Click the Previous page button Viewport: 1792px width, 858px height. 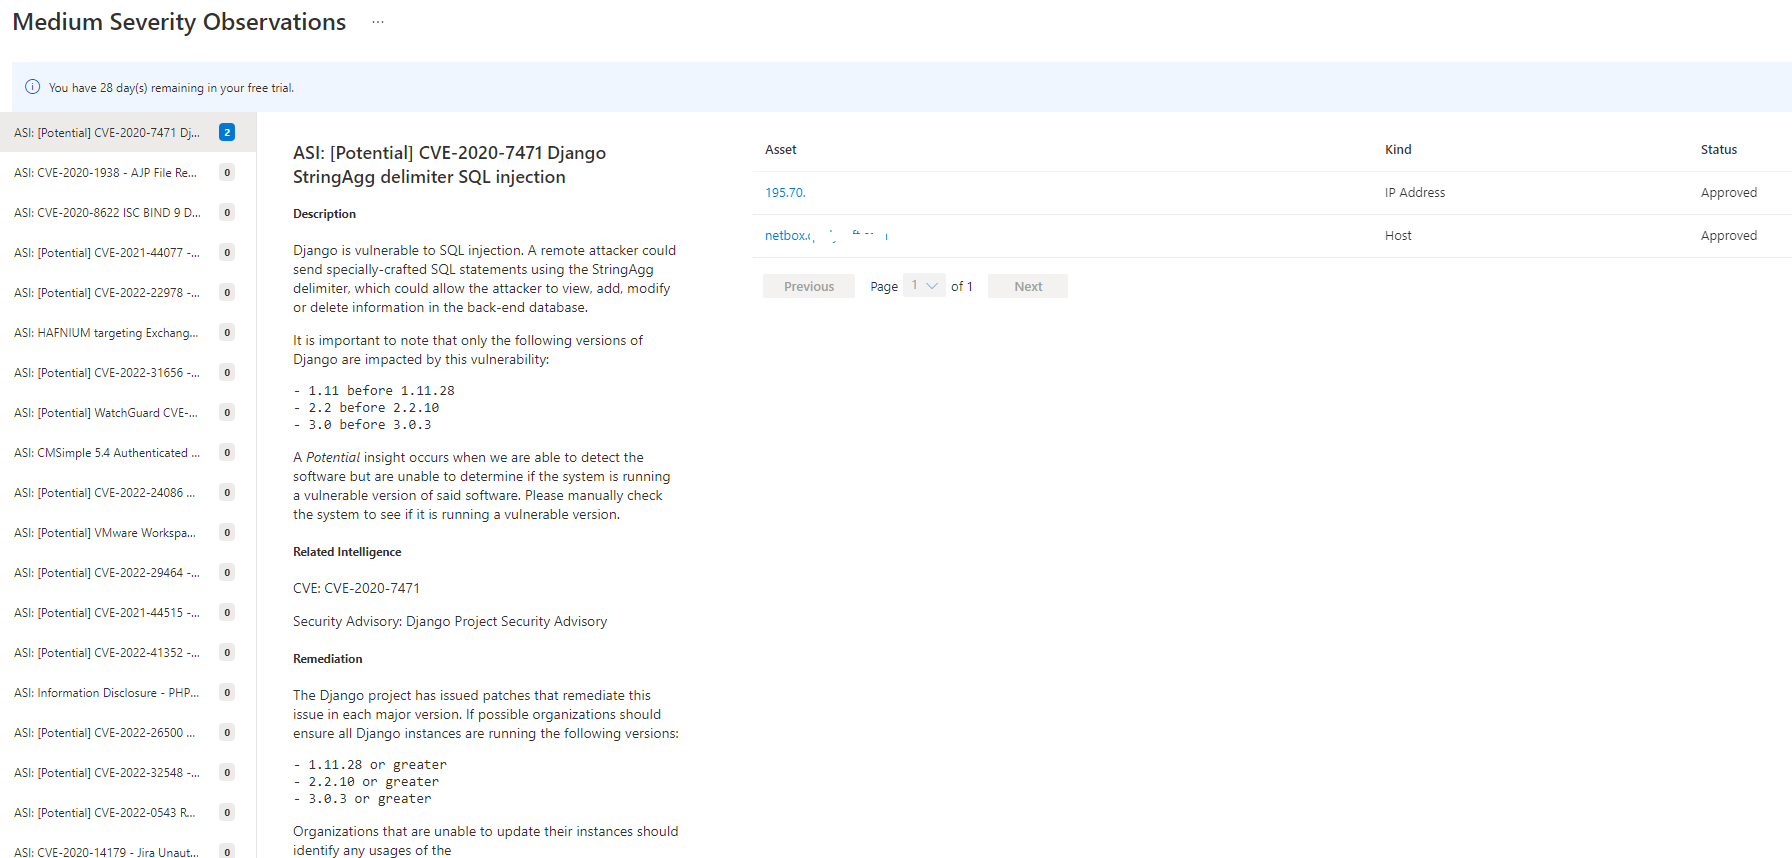point(808,286)
